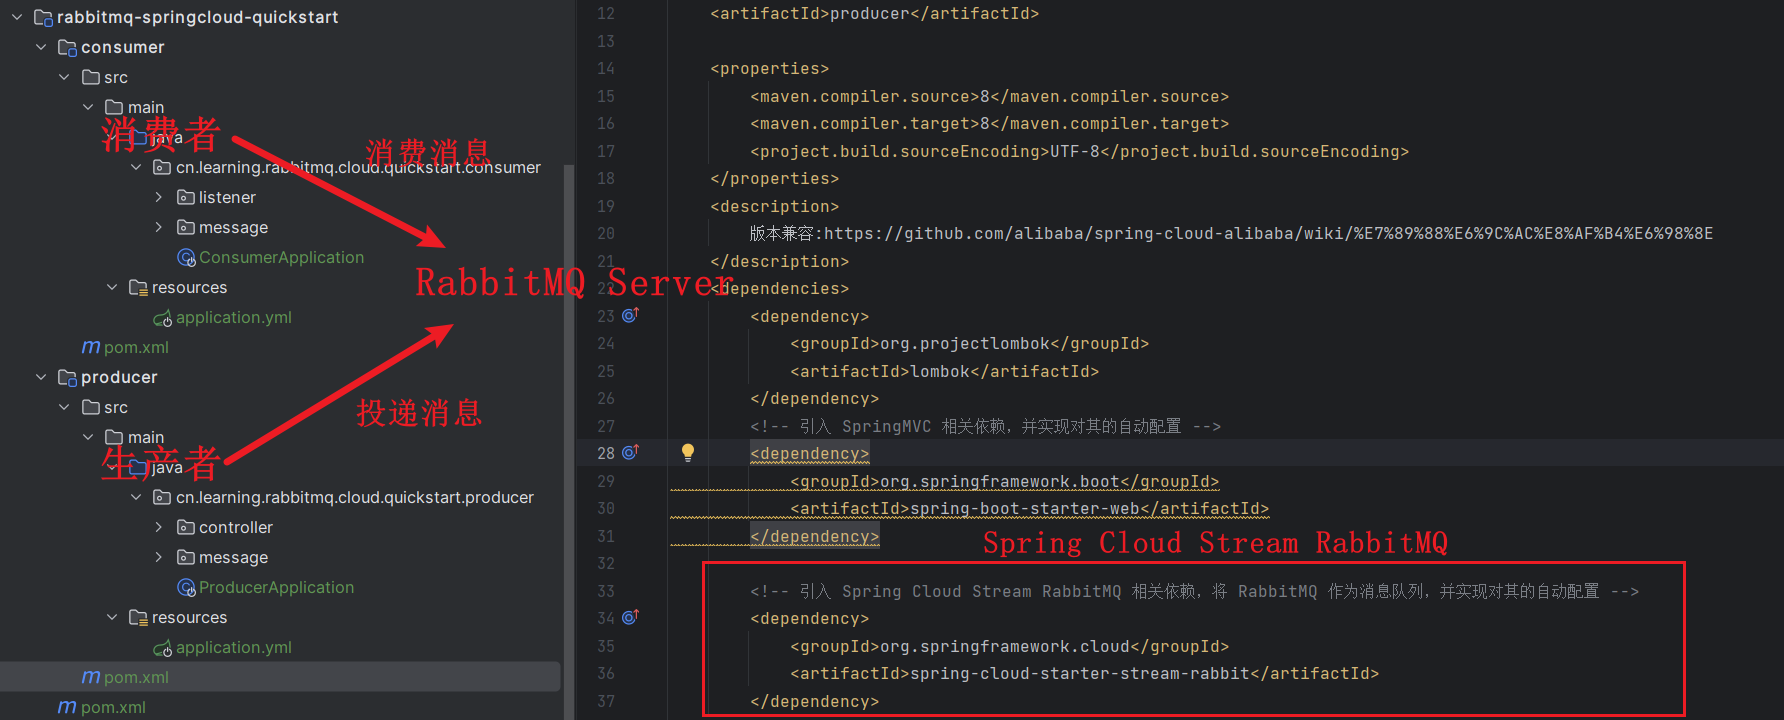Collapse the producer resources folder
This screenshot has height=720, width=1784.
click(112, 617)
